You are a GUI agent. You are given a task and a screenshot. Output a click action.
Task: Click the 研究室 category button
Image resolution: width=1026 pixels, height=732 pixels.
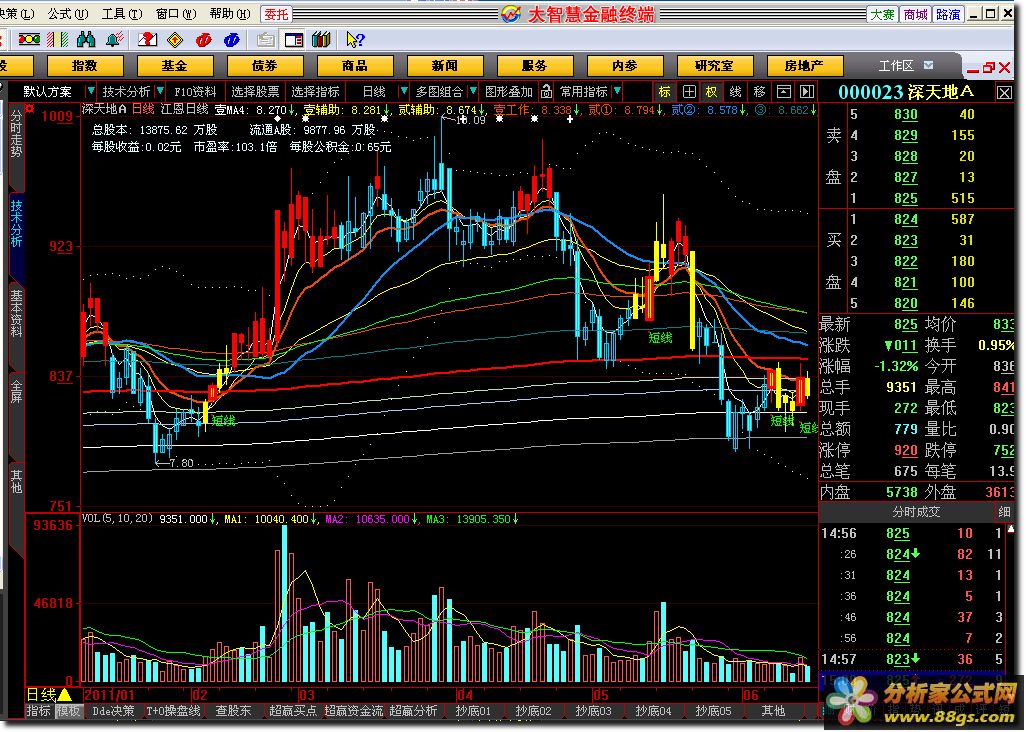pos(715,65)
